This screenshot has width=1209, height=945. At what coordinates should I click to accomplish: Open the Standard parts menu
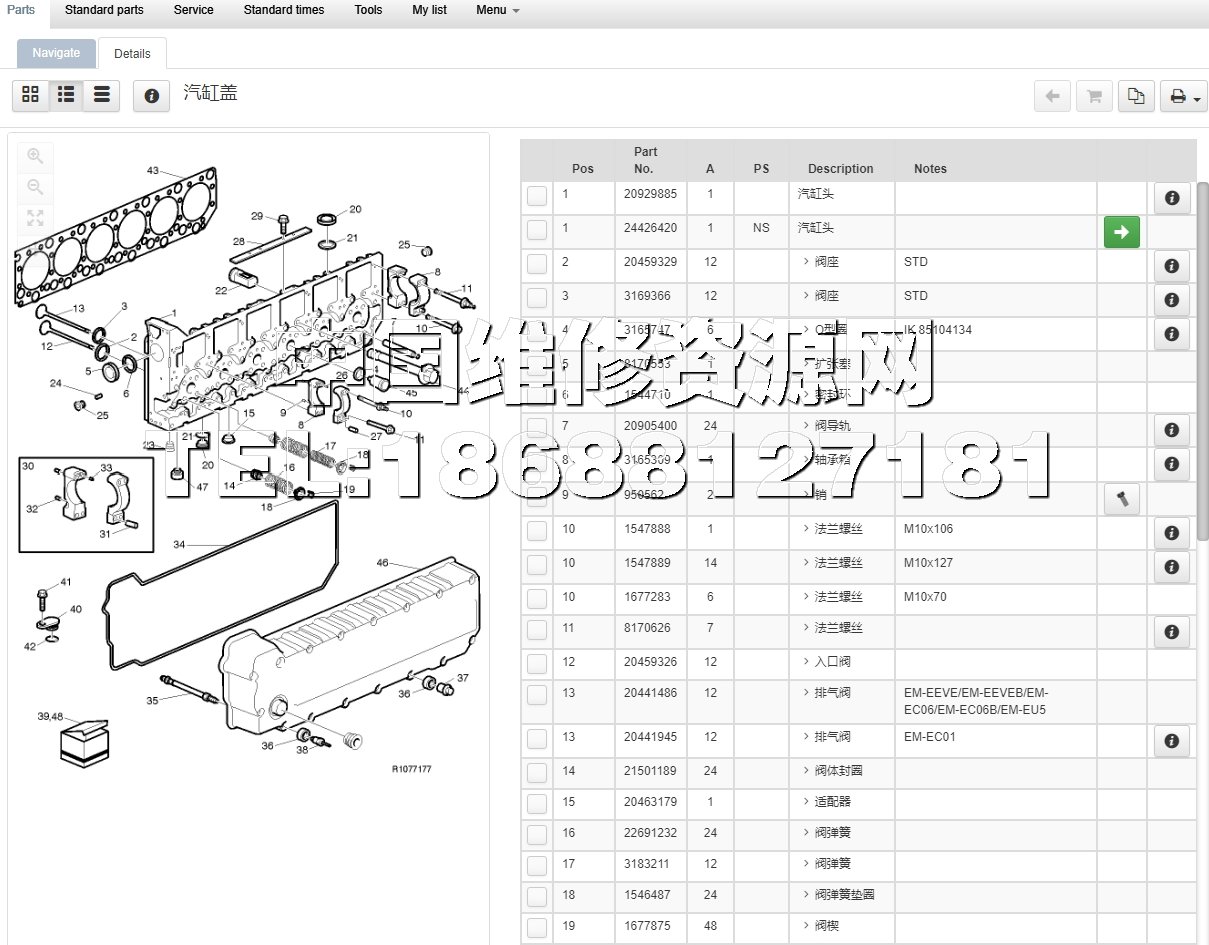[x=104, y=10]
